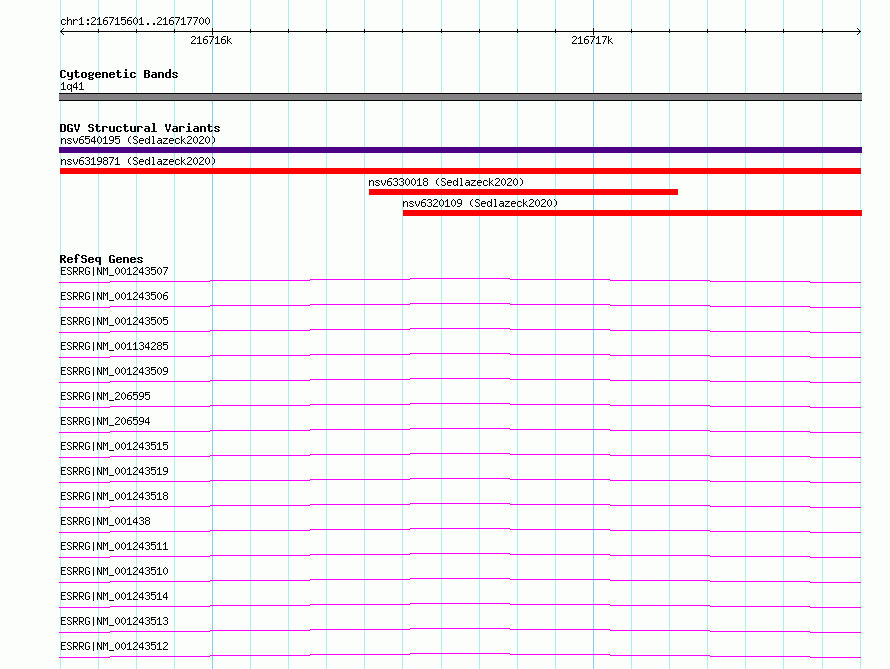This screenshot has width=890, height=669.
Task: Click the purple nsv6540195 variant bar
Action: pyautogui.click(x=460, y=150)
